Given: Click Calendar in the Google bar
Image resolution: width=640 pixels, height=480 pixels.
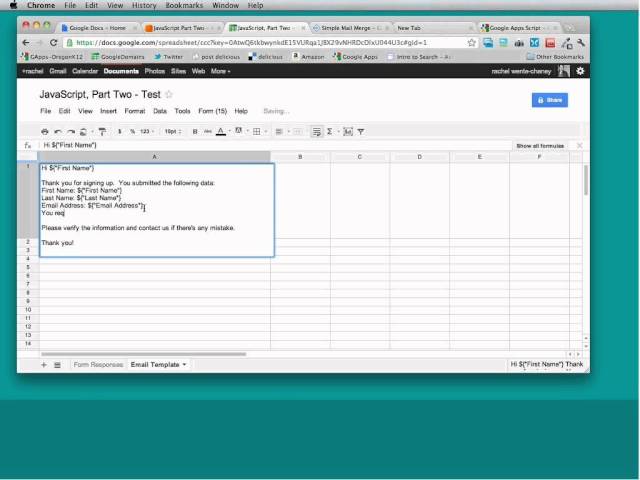Looking at the screenshot, I should click(x=85, y=71).
